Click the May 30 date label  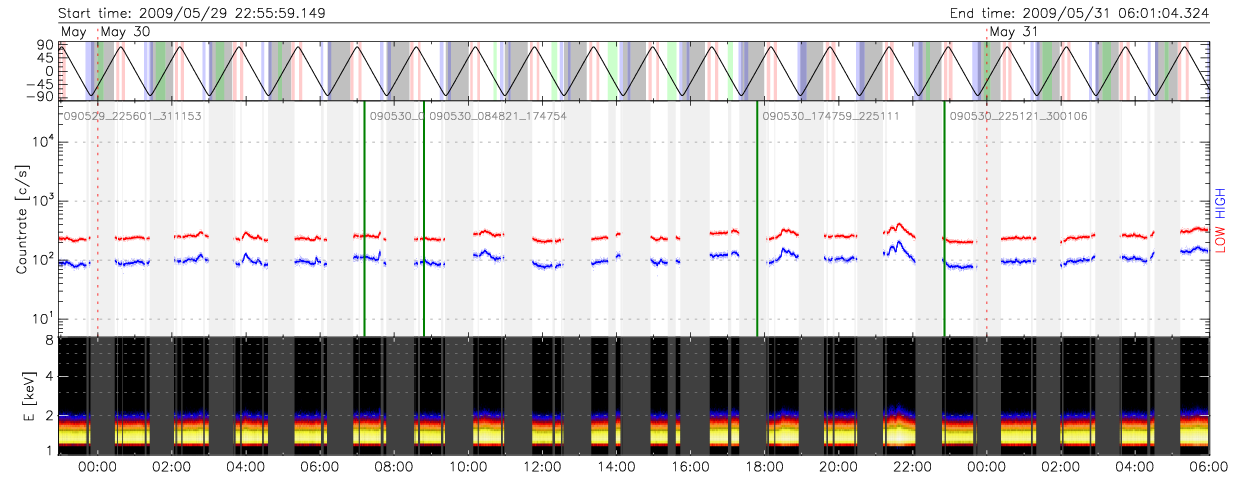[x=126, y=32]
